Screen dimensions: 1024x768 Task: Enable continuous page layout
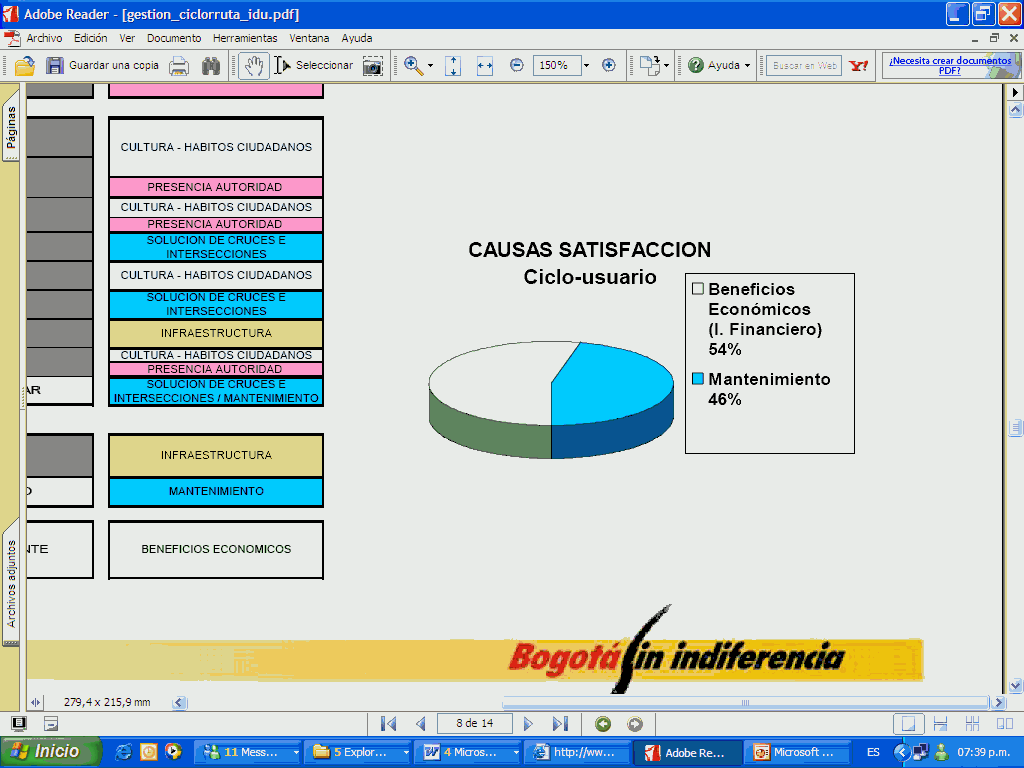(x=940, y=724)
